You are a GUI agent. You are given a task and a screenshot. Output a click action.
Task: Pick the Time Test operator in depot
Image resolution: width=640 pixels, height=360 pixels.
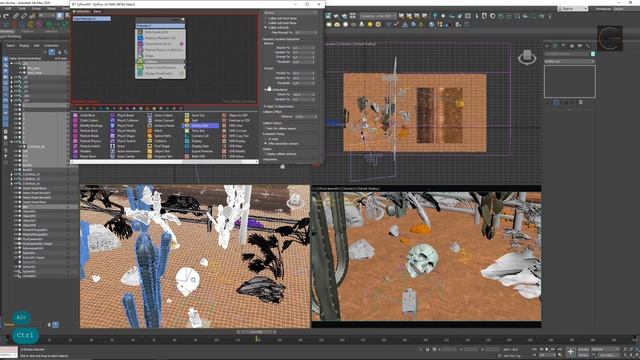pyautogui.click(x=196, y=131)
